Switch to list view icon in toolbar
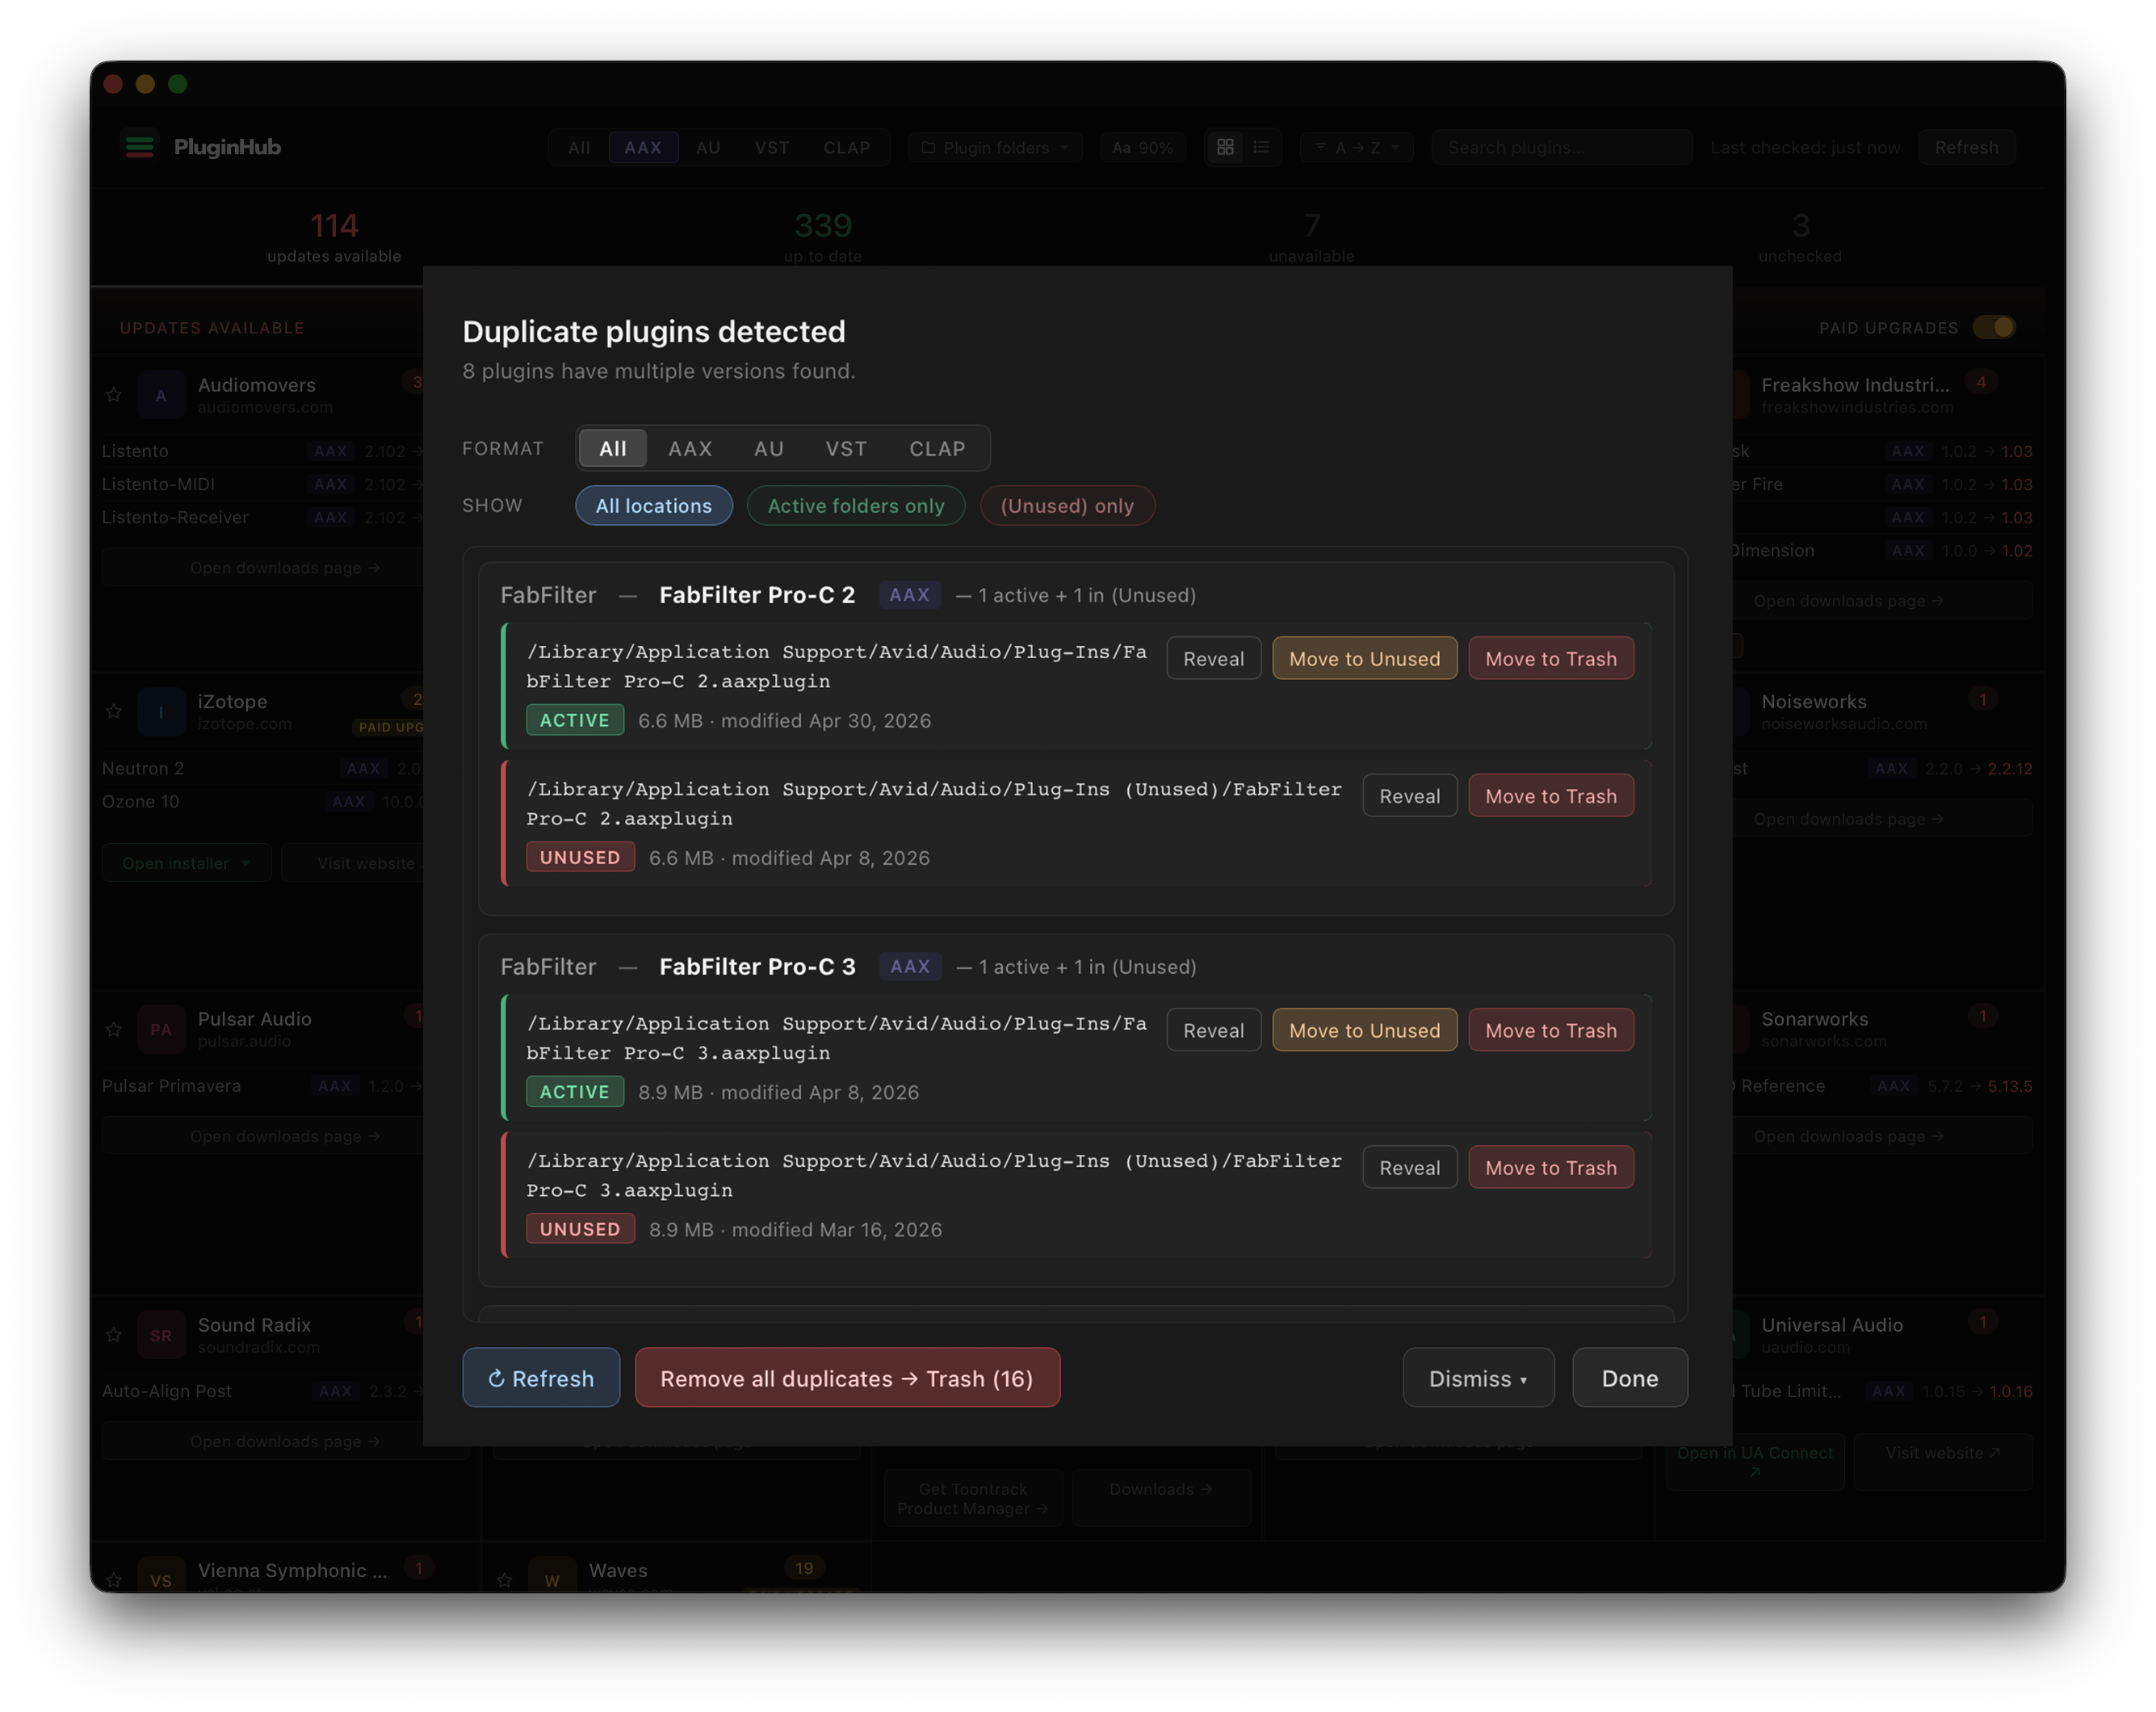Viewport: 2156px width, 1712px height. coord(1261,147)
